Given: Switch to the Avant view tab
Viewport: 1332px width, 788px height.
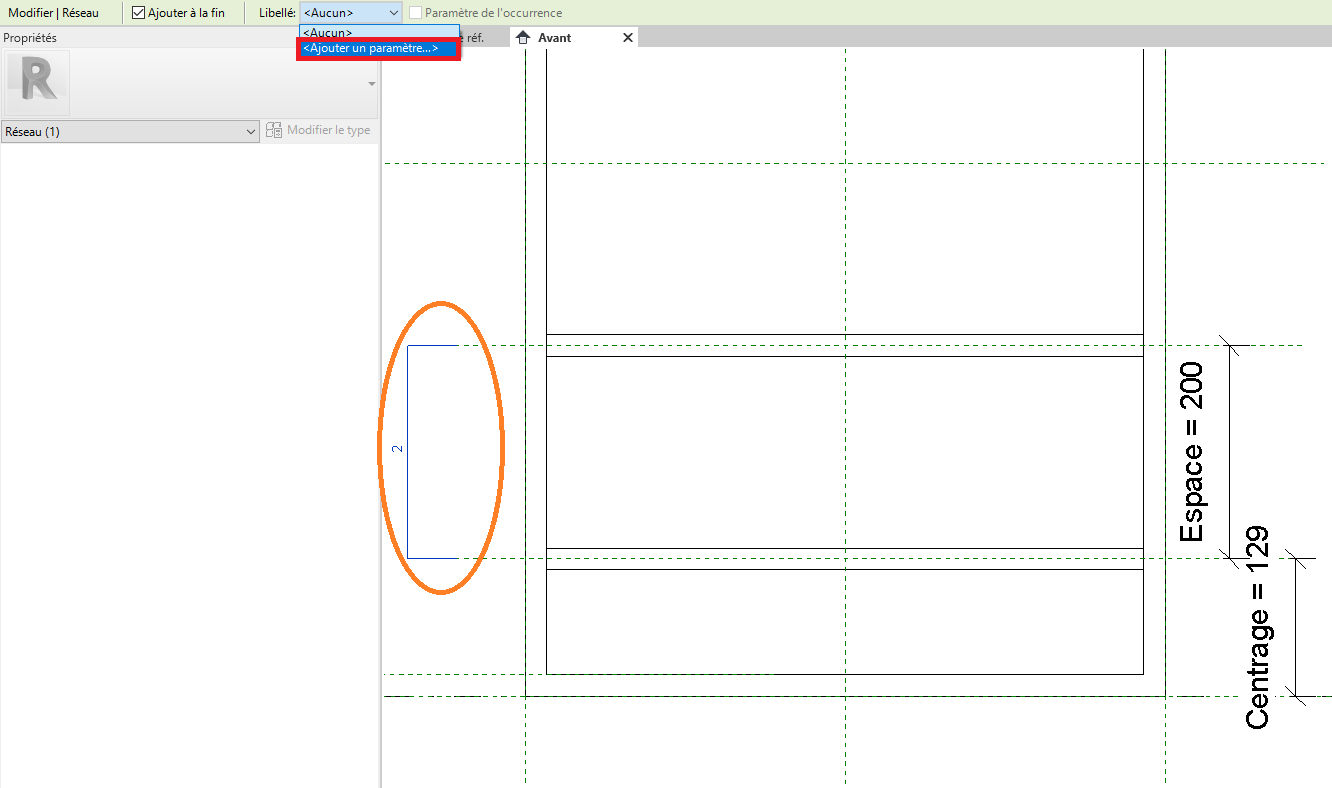Looking at the screenshot, I should point(555,38).
